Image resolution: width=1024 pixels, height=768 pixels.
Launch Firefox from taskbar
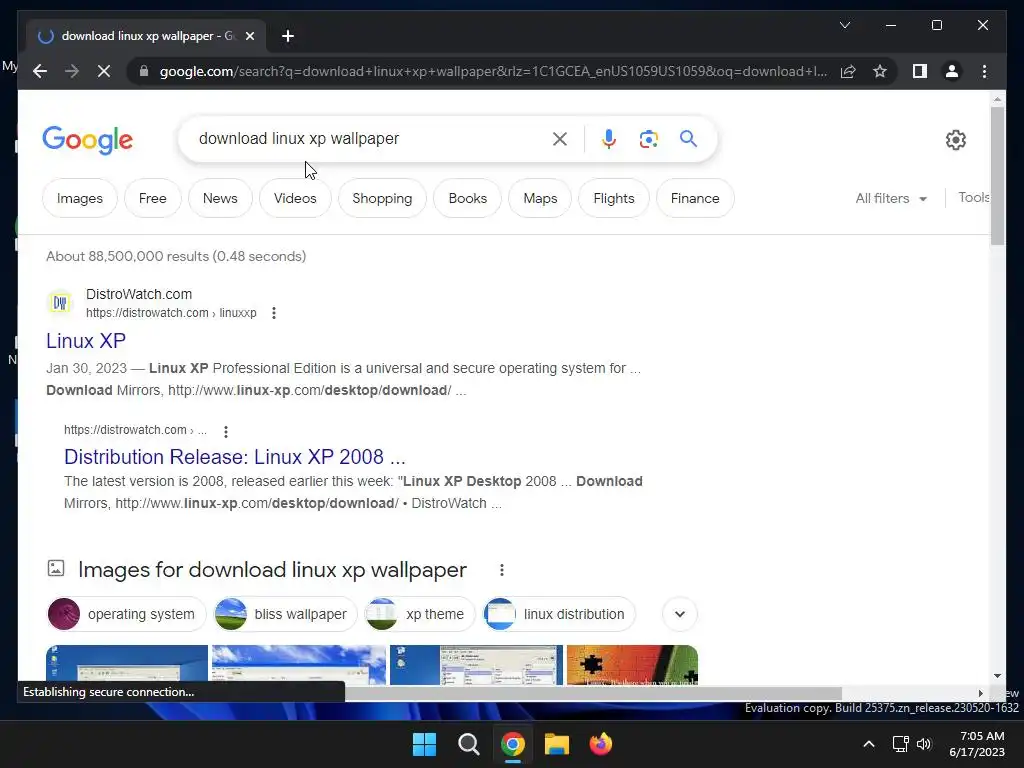click(601, 744)
